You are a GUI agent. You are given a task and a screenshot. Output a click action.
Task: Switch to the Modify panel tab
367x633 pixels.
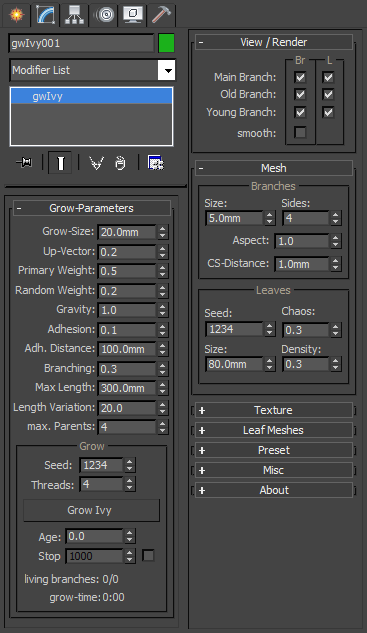click(46, 15)
